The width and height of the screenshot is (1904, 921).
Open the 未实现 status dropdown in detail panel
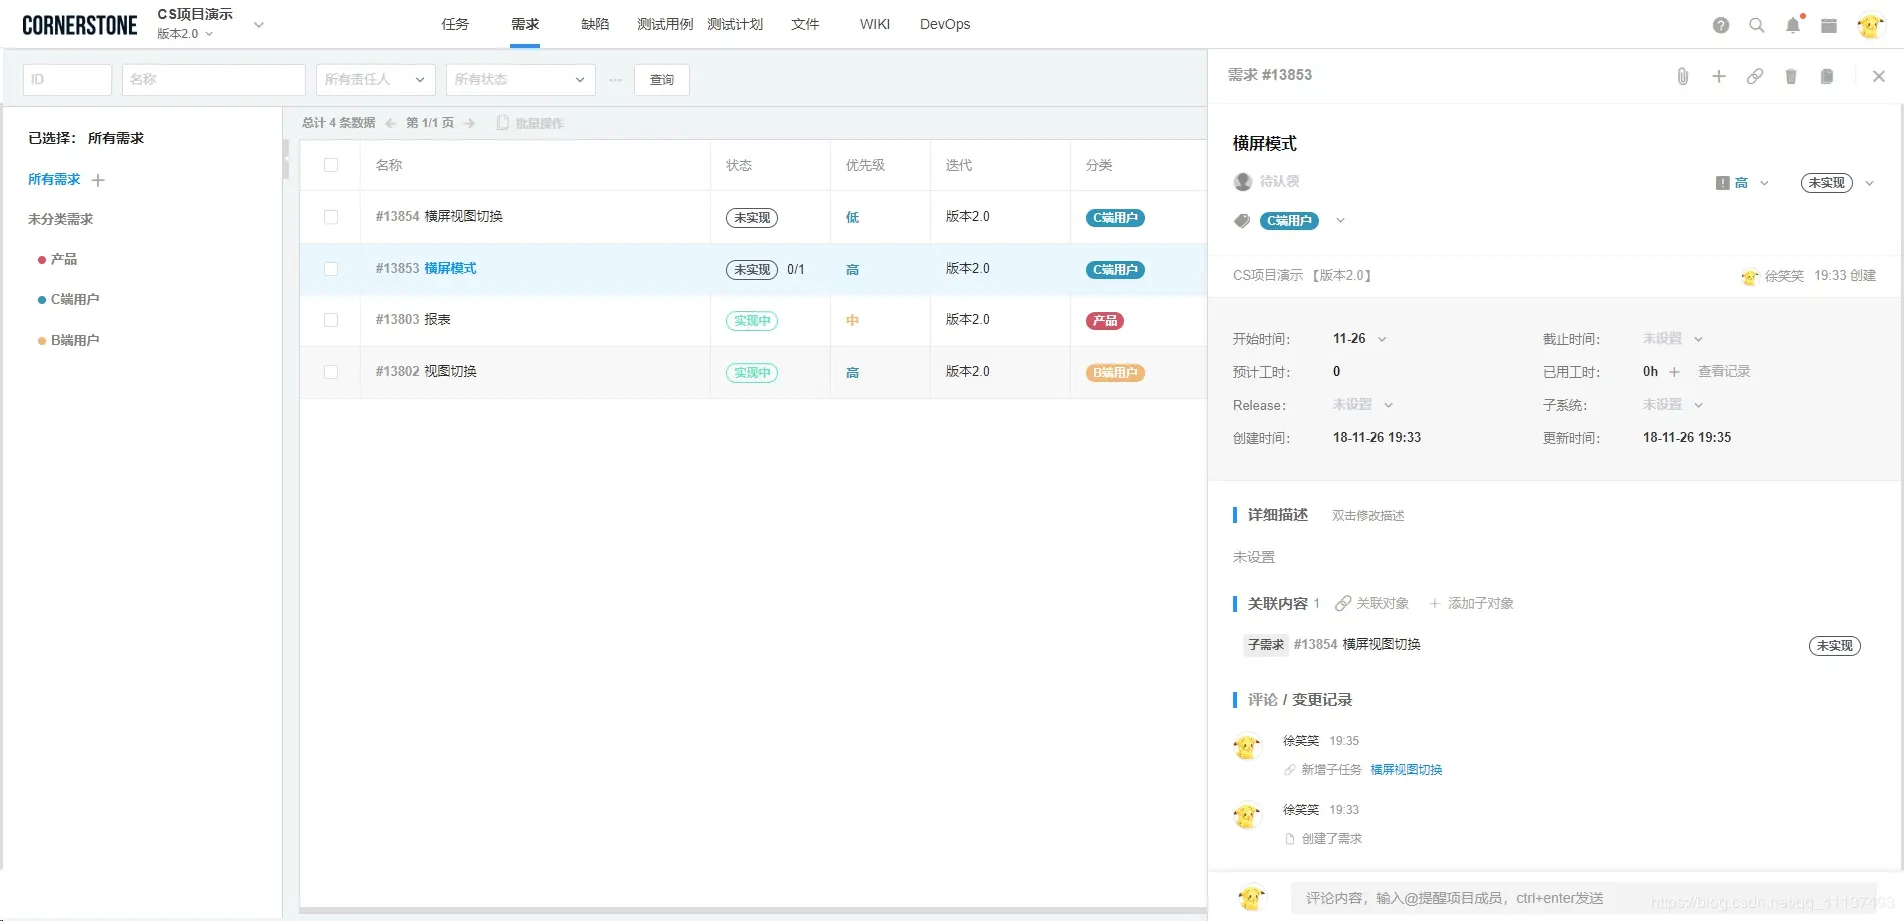[1869, 183]
